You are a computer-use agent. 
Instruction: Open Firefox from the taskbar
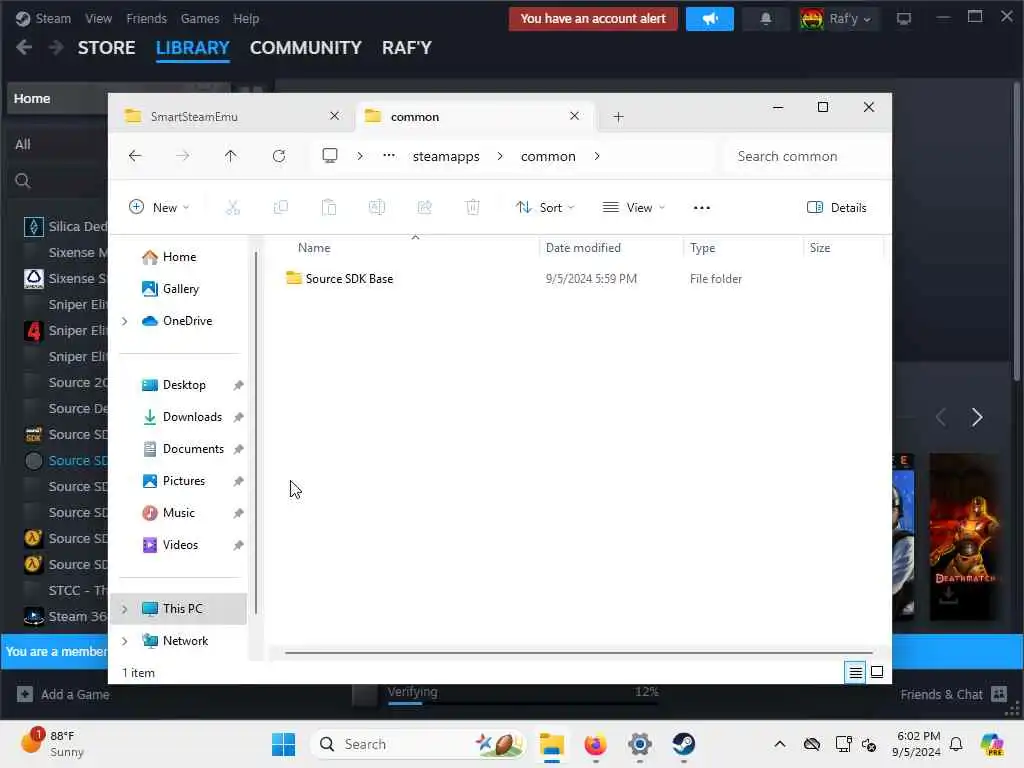pos(595,744)
